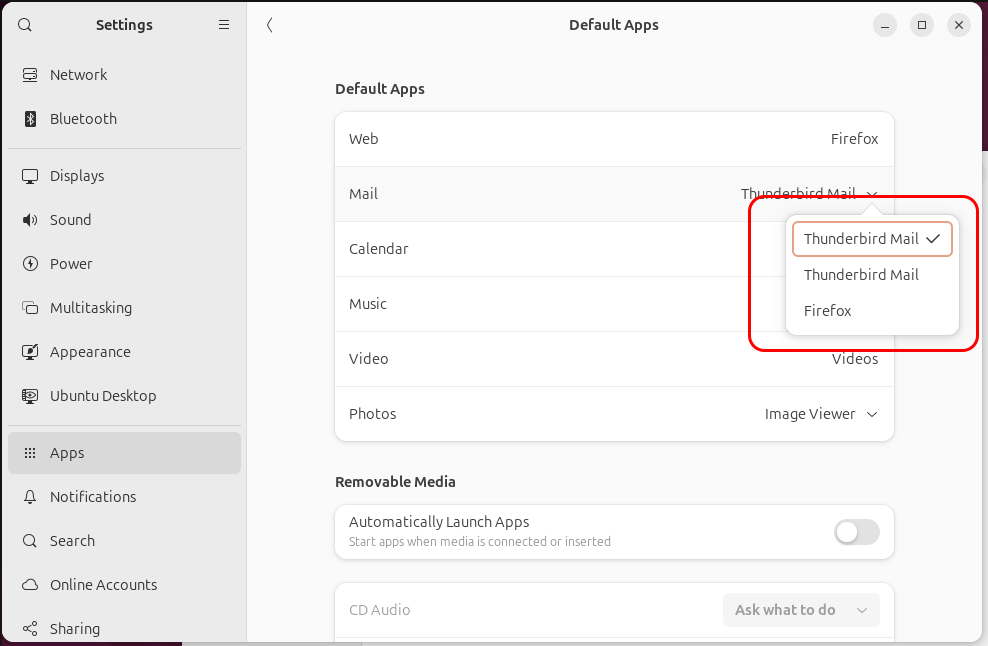Click the Bluetooth sidebar icon
This screenshot has height=646, width=988.
30,119
